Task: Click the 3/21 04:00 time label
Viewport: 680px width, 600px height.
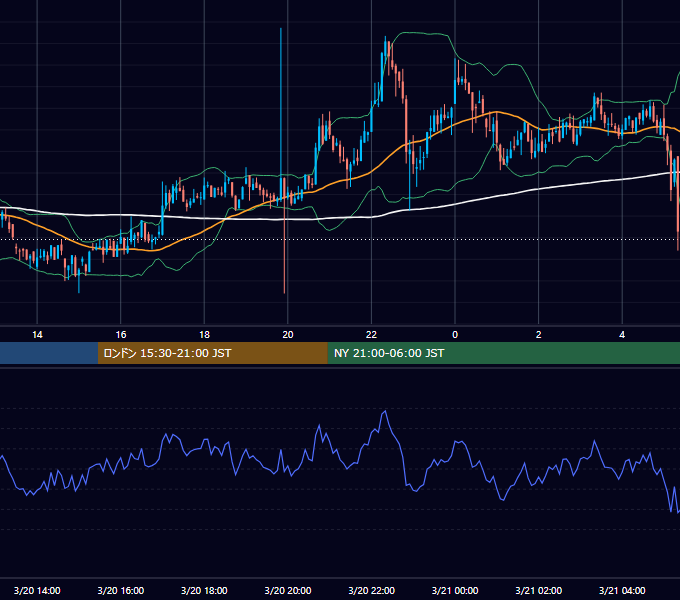Action: [x=622, y=590]
